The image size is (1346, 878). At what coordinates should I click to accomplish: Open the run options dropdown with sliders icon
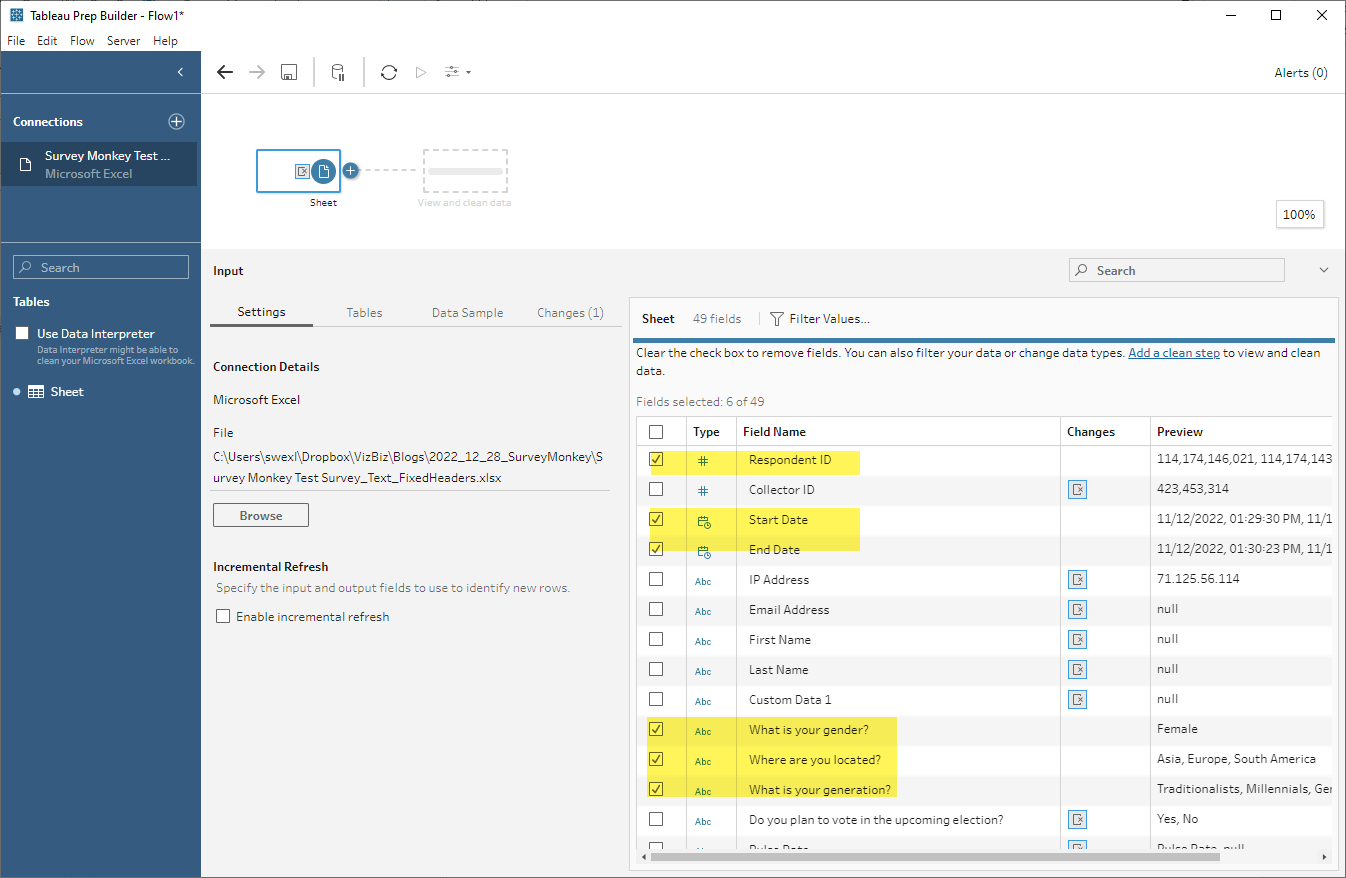pos(457,72)
